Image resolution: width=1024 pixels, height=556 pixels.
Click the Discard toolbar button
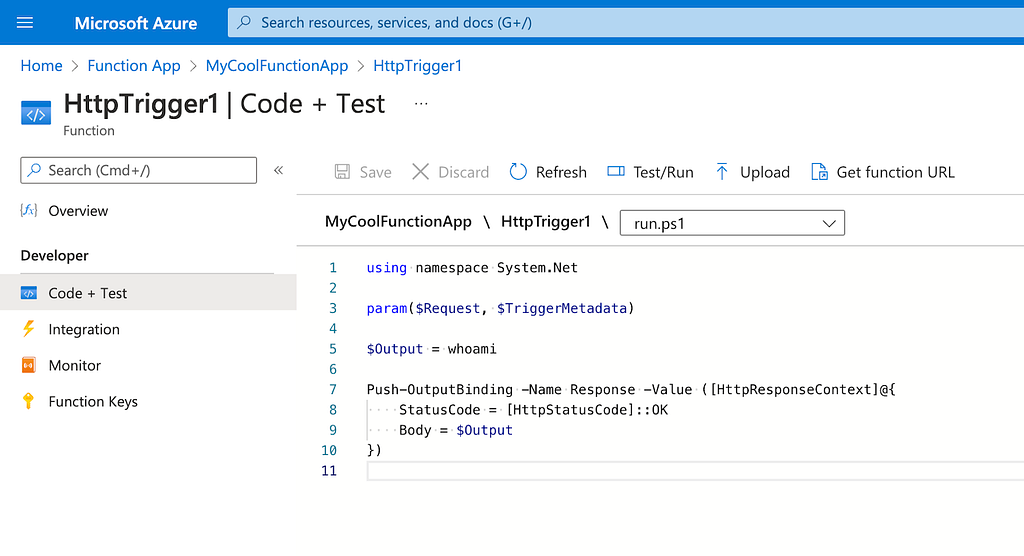451,172
